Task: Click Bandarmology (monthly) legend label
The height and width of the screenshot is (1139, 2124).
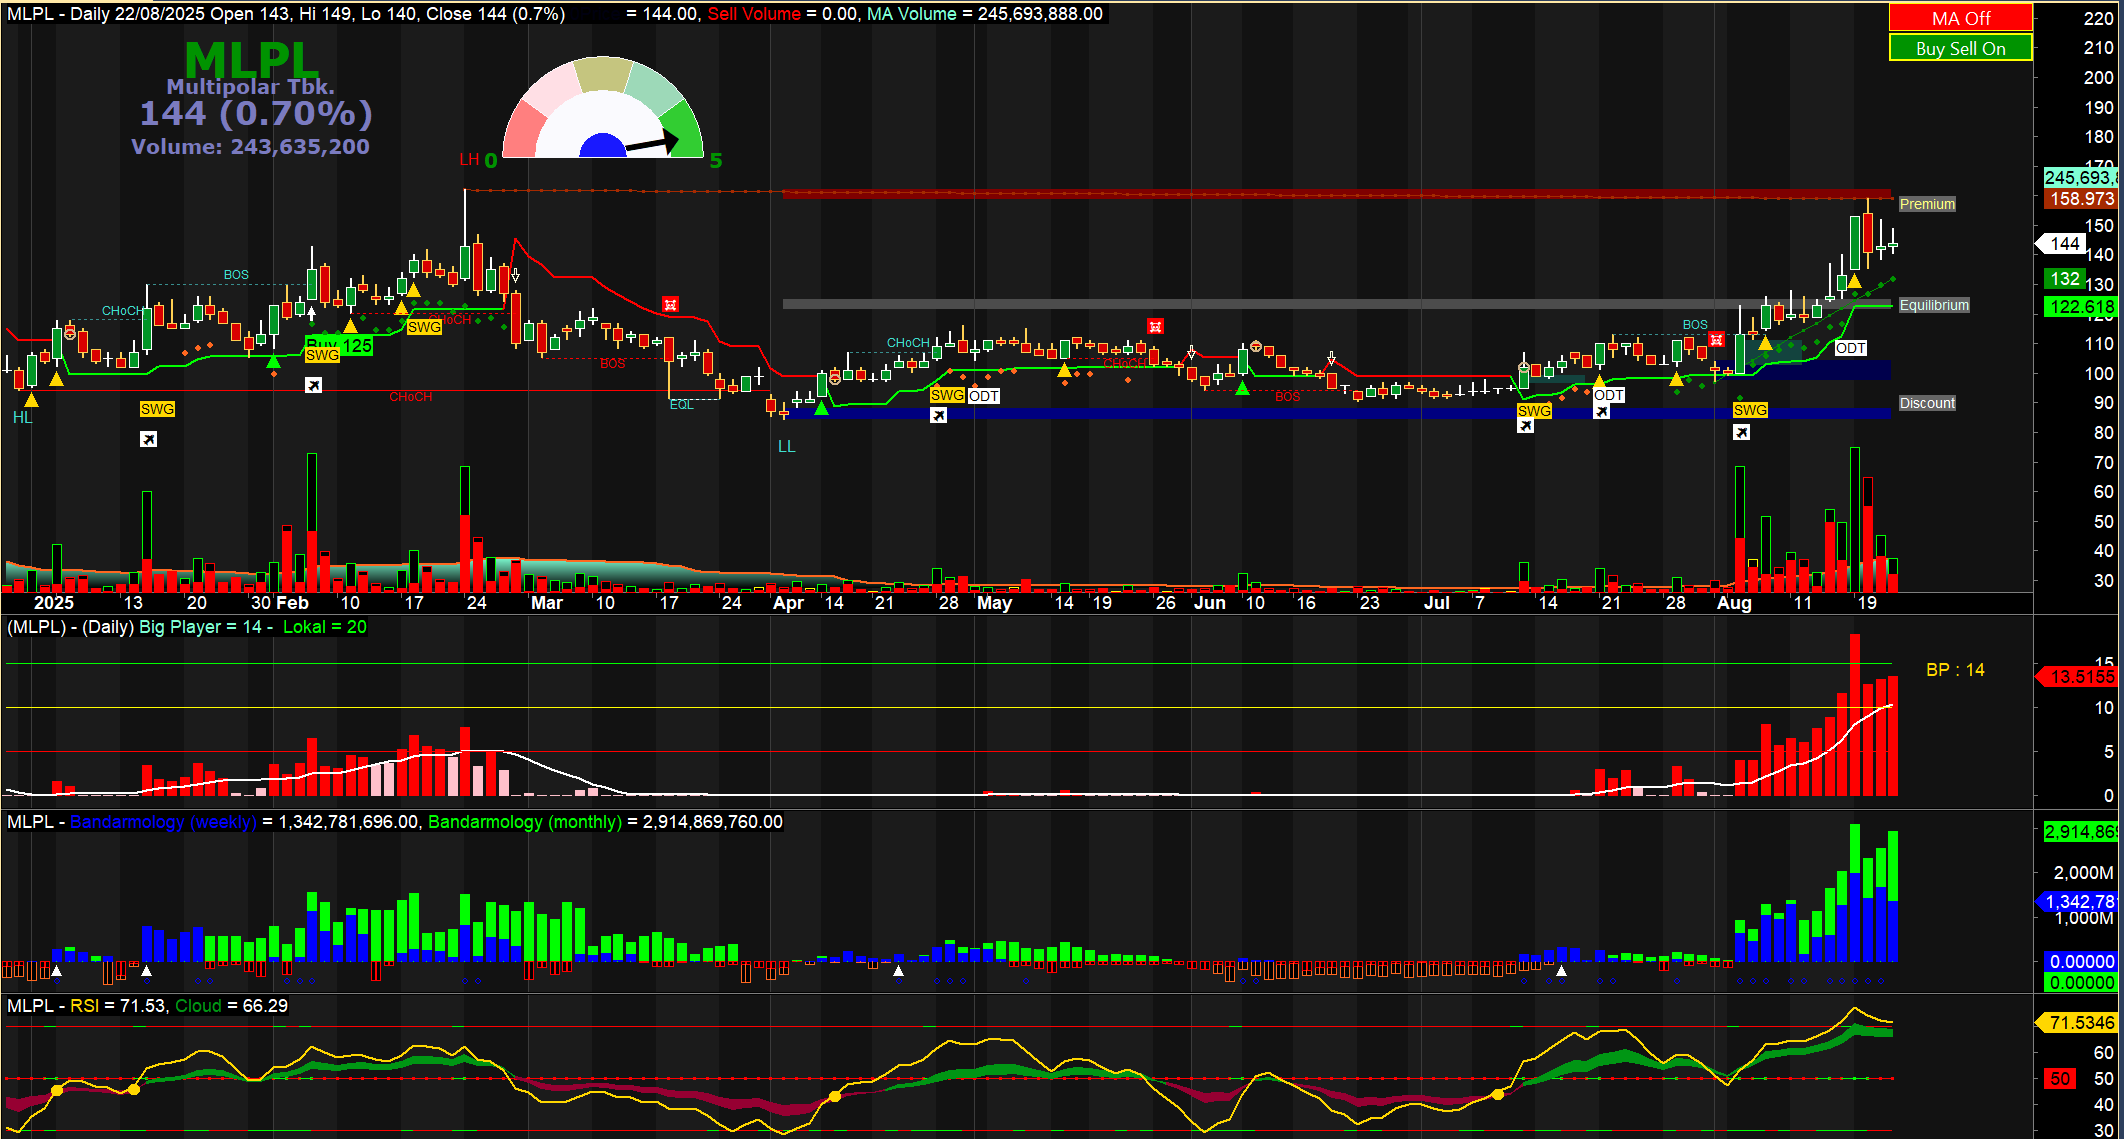Action: pyautogui.click(x=525, y=822)
